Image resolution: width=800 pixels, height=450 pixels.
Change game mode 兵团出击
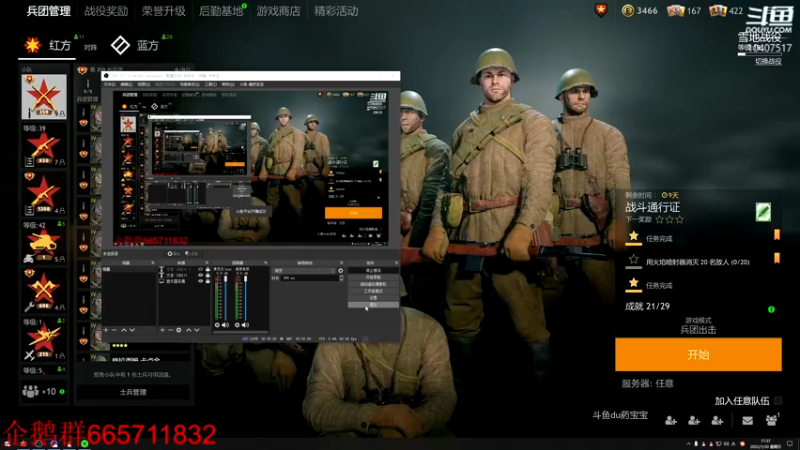(x=698, y=330)
